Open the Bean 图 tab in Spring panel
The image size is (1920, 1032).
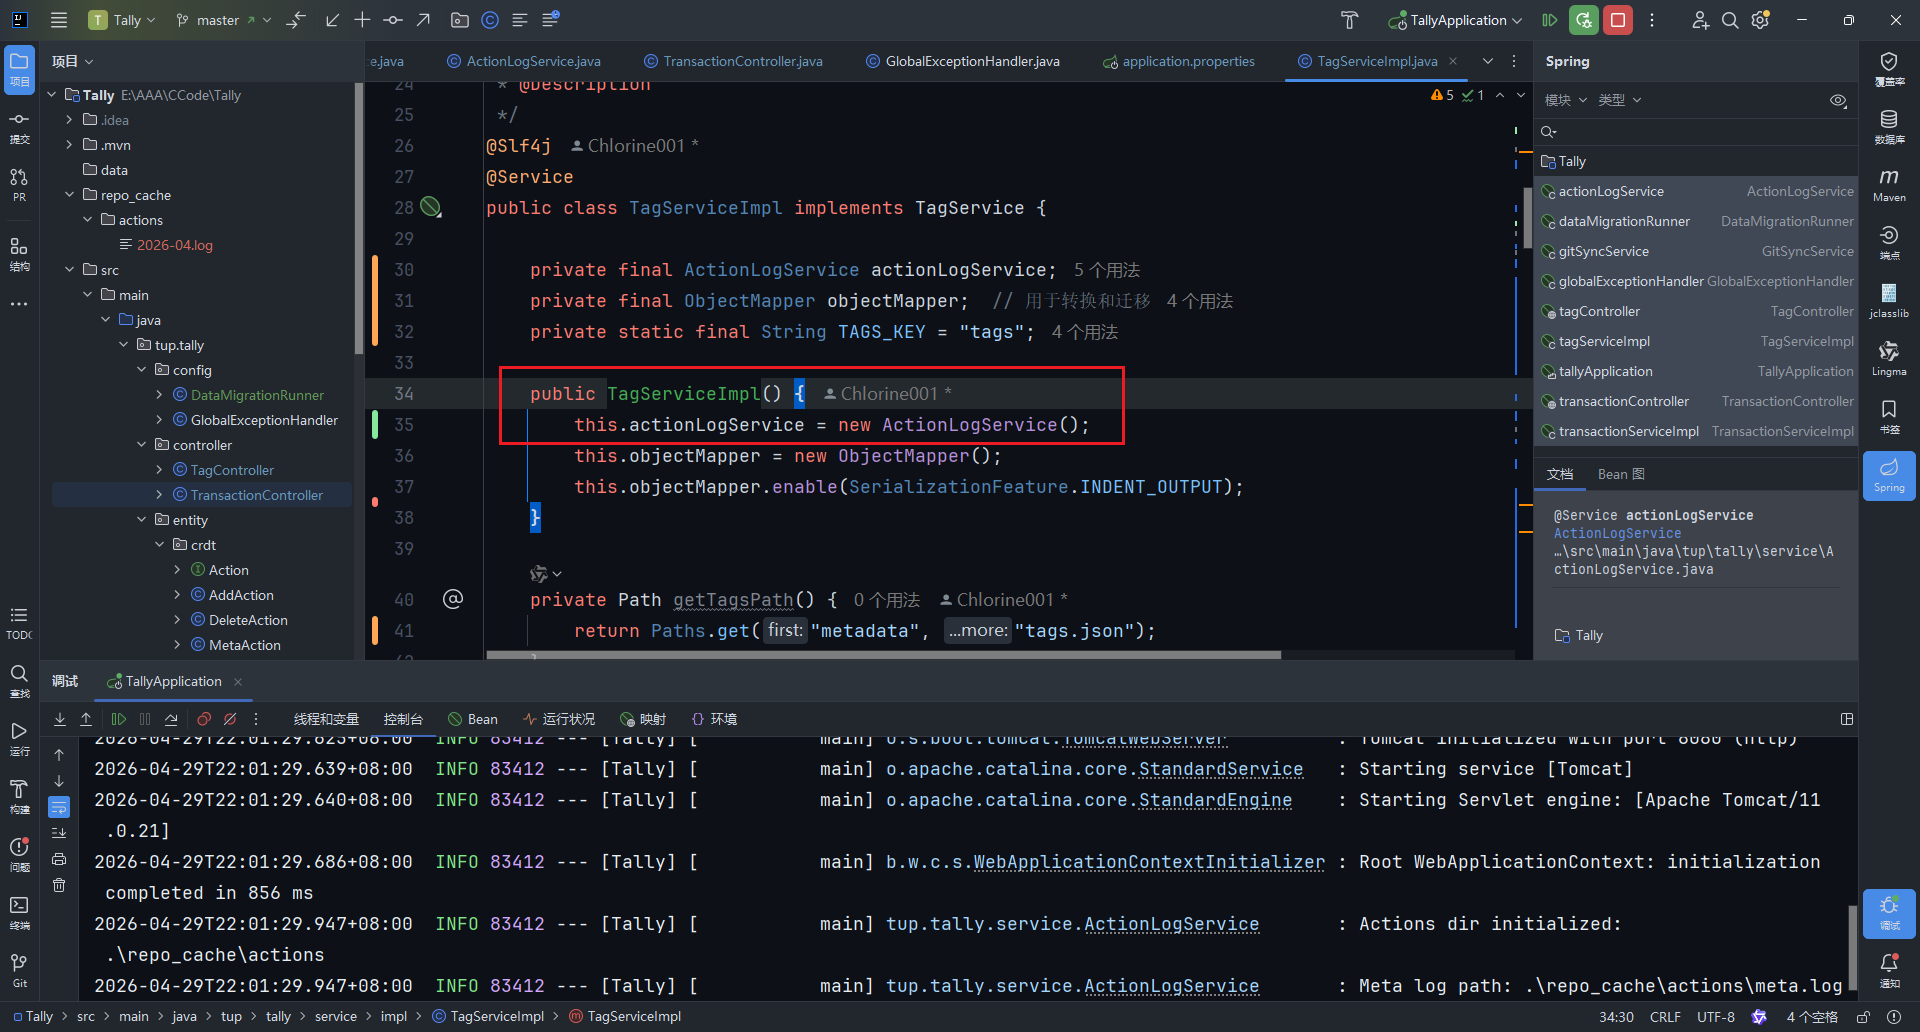coord(1621,474)
